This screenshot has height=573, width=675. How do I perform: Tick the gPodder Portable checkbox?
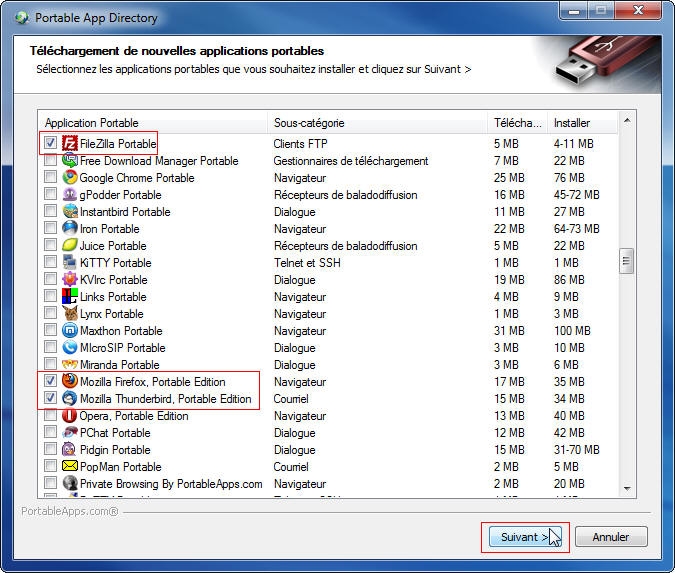pos(50,194)
